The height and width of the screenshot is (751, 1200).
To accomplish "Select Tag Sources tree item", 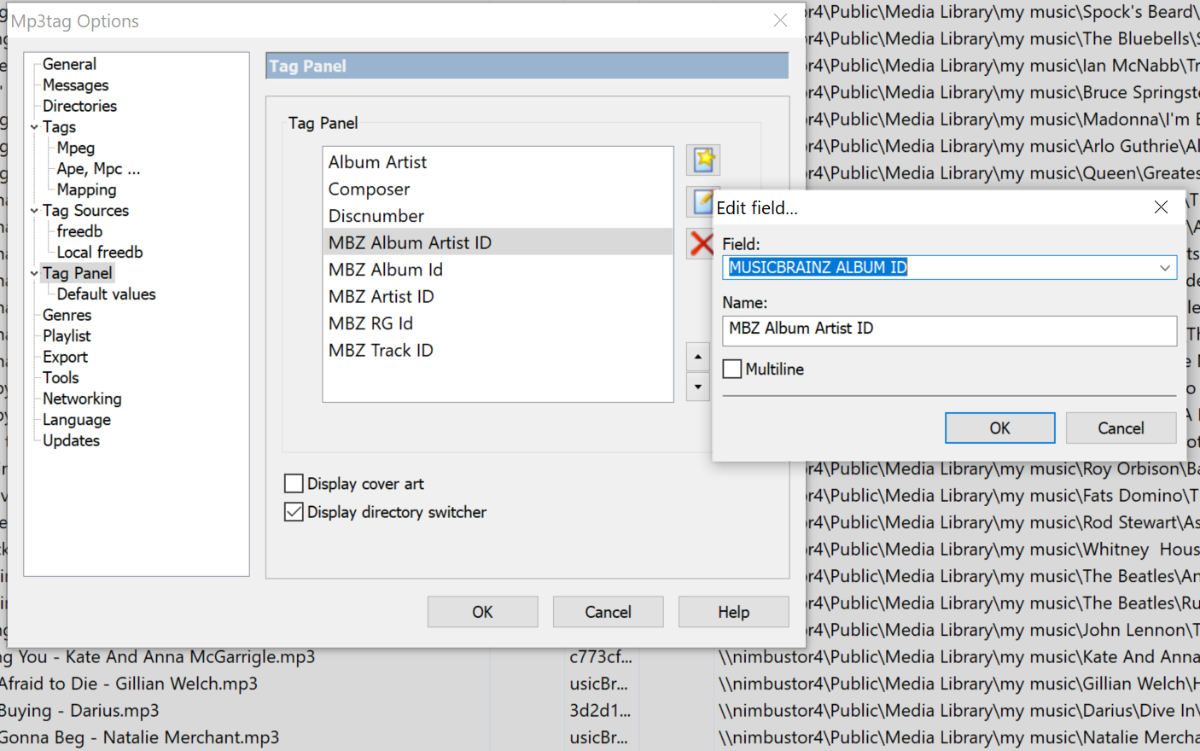I will (85, 211).
